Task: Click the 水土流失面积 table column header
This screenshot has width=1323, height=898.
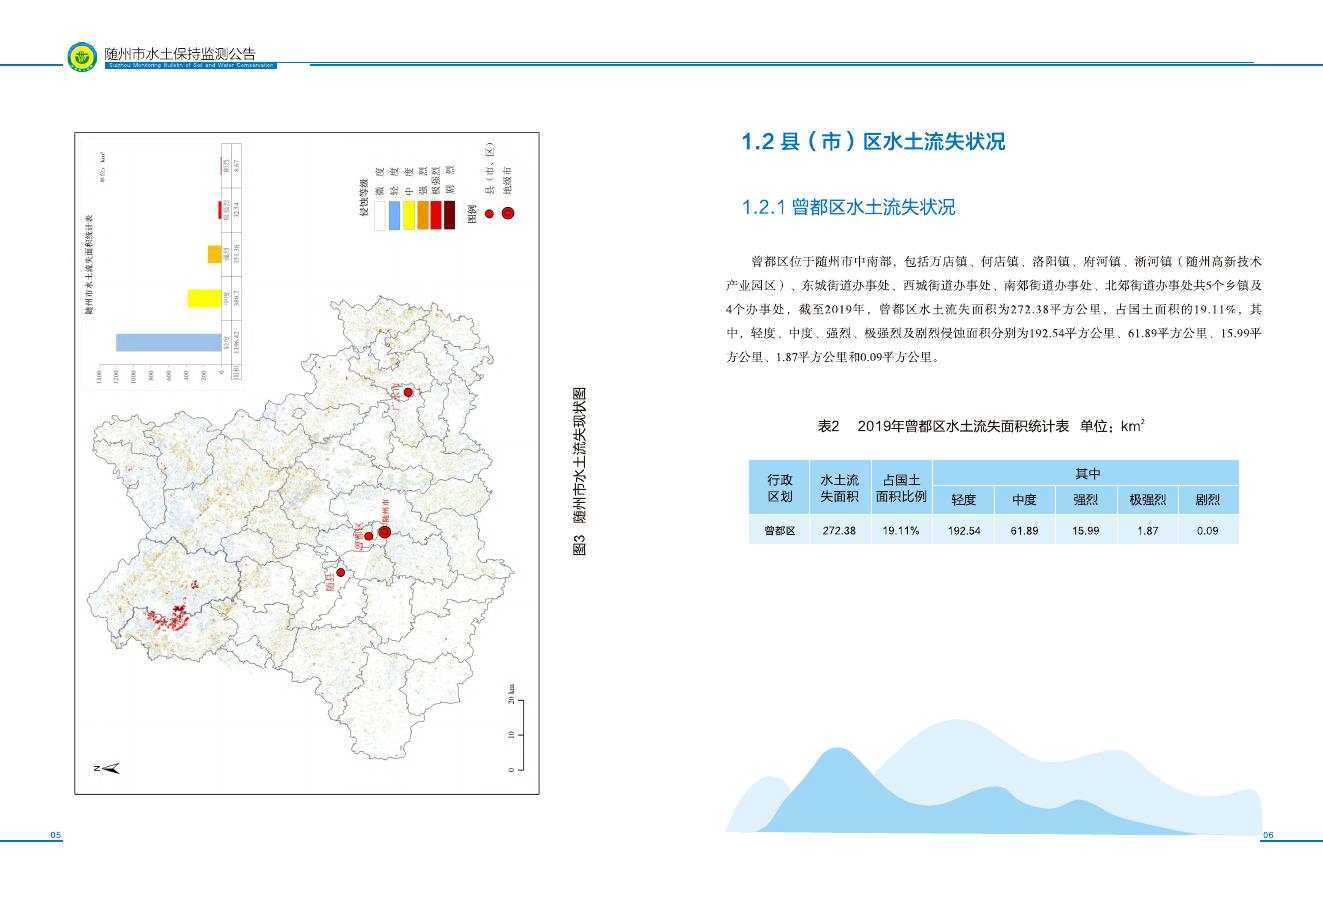Action: pos(839,488)
